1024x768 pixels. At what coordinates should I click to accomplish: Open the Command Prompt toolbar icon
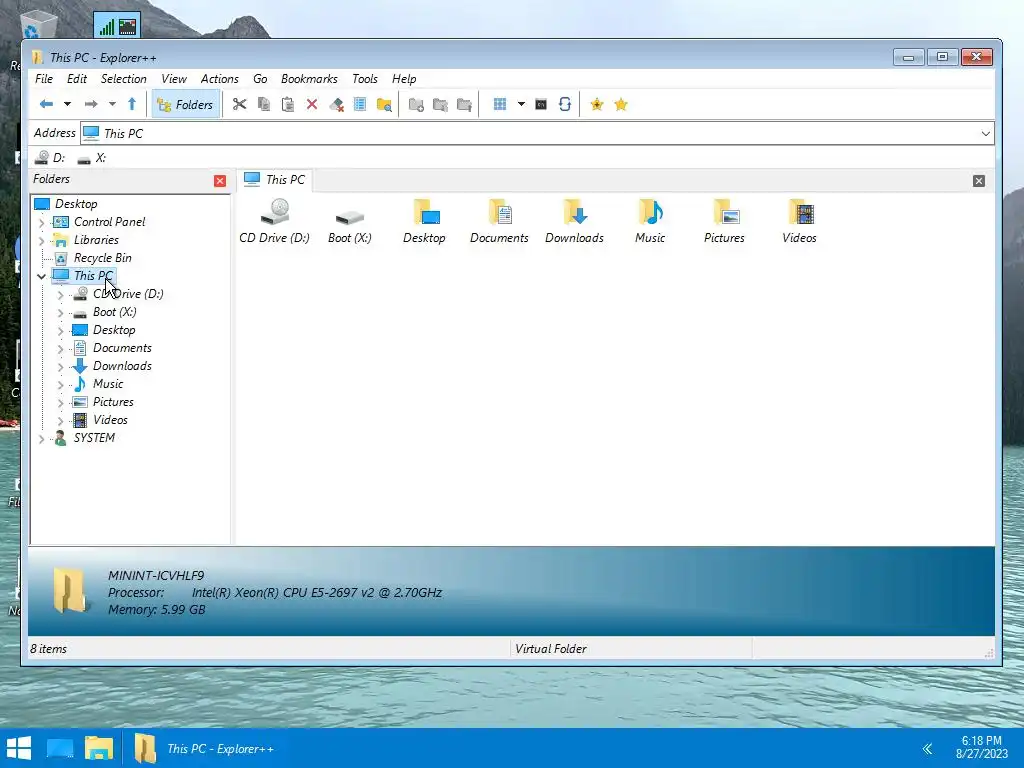point(541,104)
